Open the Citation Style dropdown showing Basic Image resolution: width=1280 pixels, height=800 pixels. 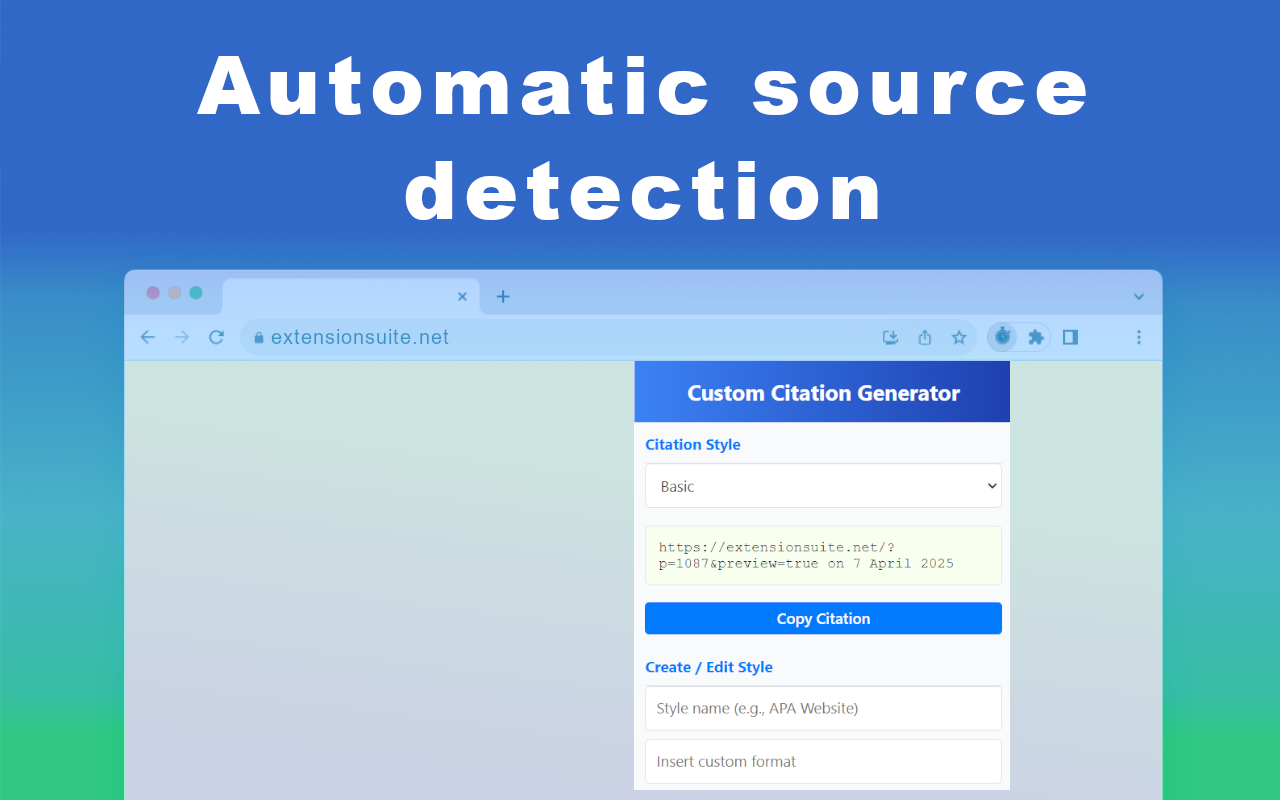coord(823,486)
